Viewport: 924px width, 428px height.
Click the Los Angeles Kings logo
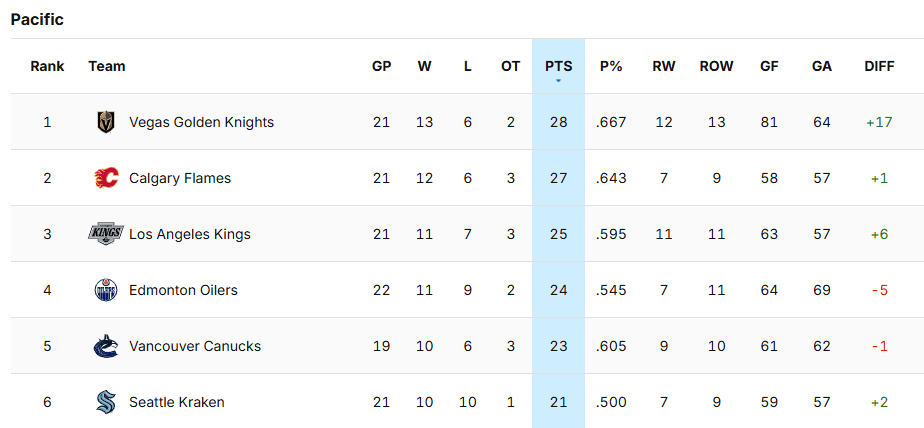106,234
